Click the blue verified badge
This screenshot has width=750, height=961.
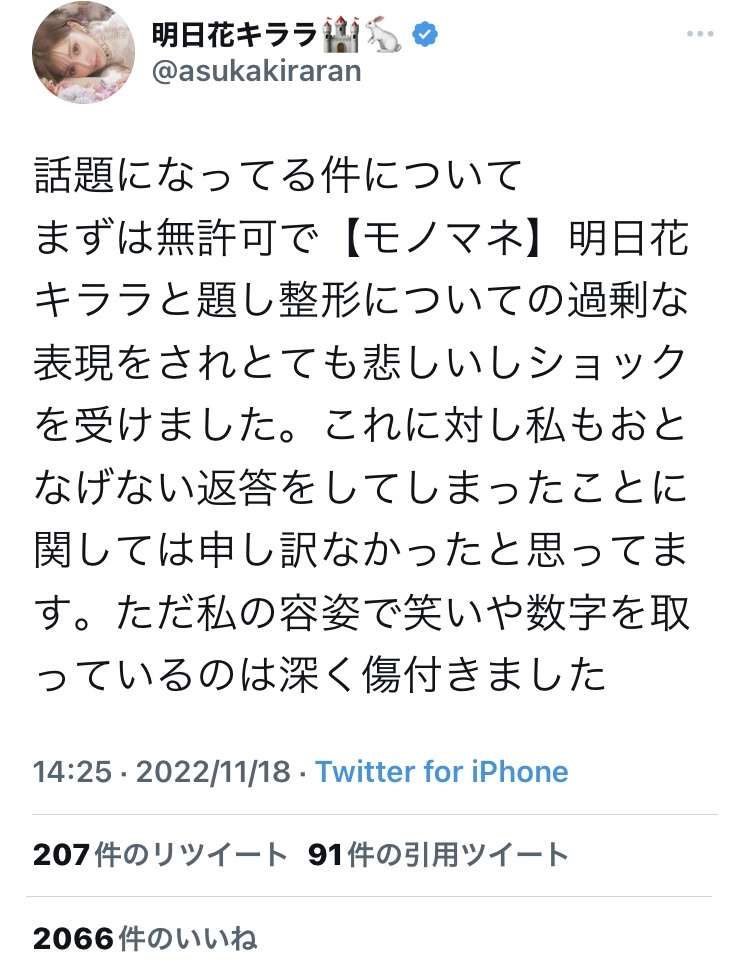point(425,36)
